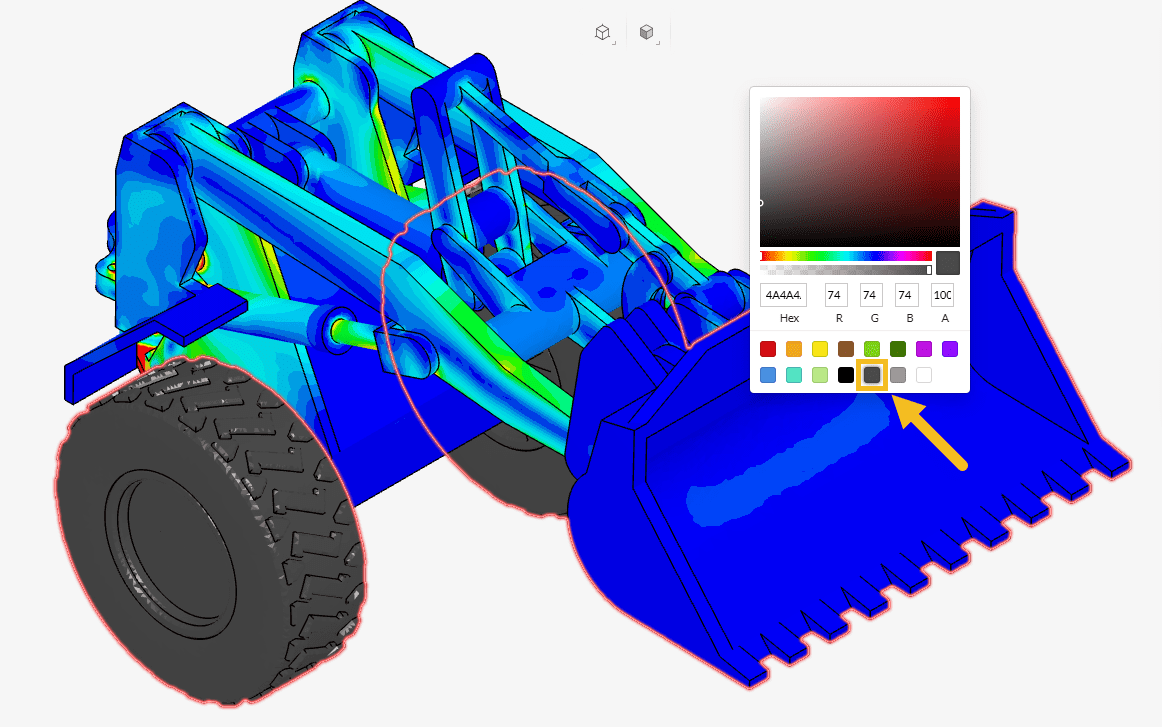Click the B channel value field

906,295
